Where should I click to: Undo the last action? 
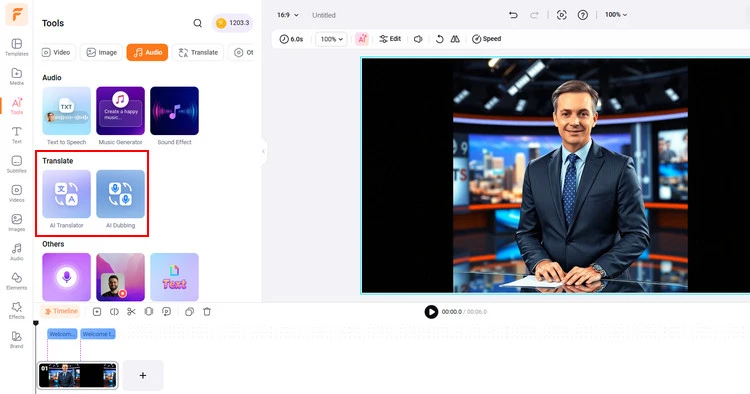pos(513,15)
